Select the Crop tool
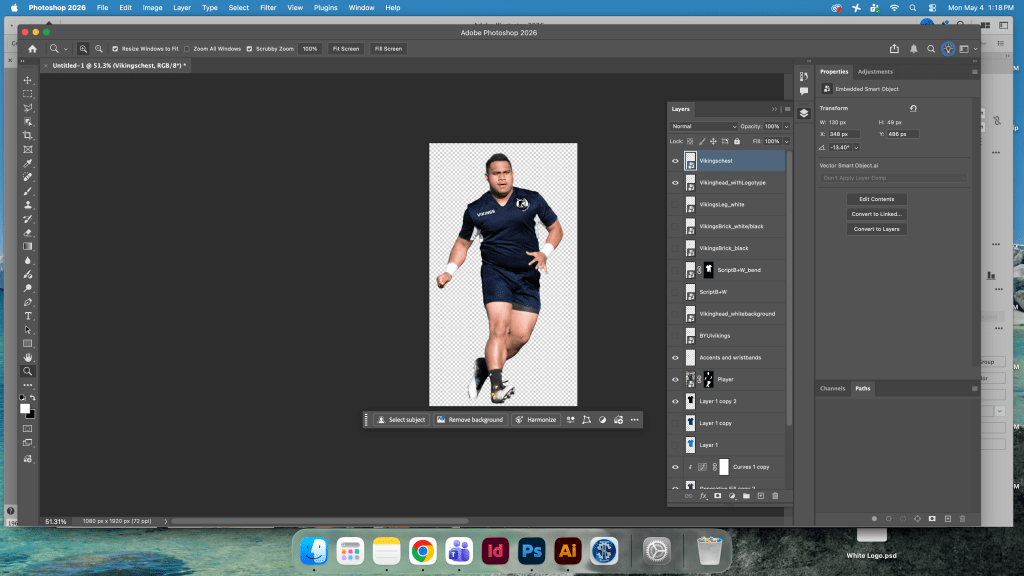 (27, 135)
